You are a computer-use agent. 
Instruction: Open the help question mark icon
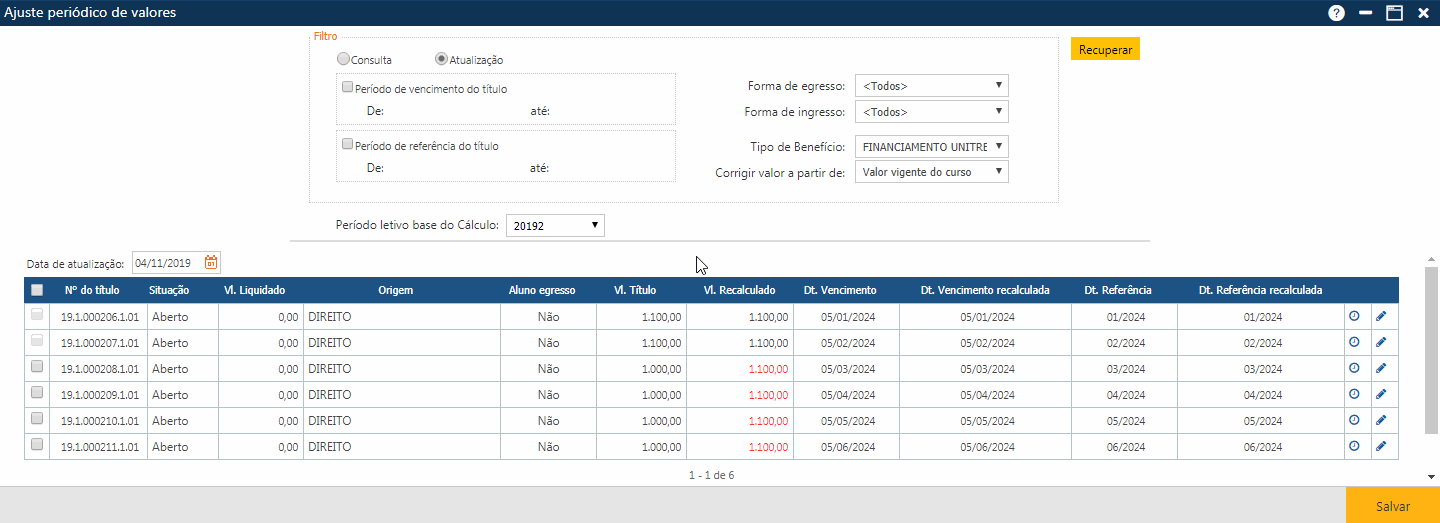[1336, 13]
